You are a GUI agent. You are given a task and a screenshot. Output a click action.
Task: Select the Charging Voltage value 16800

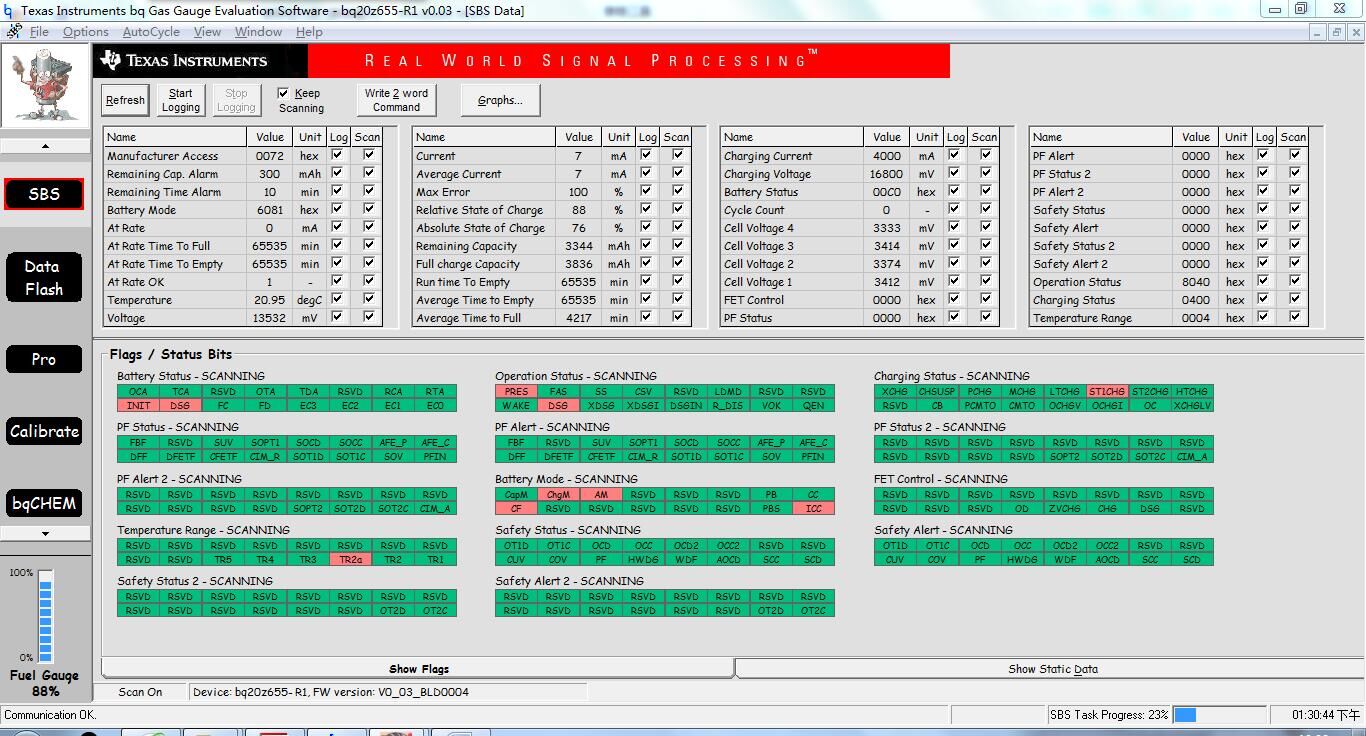(886, 174)
